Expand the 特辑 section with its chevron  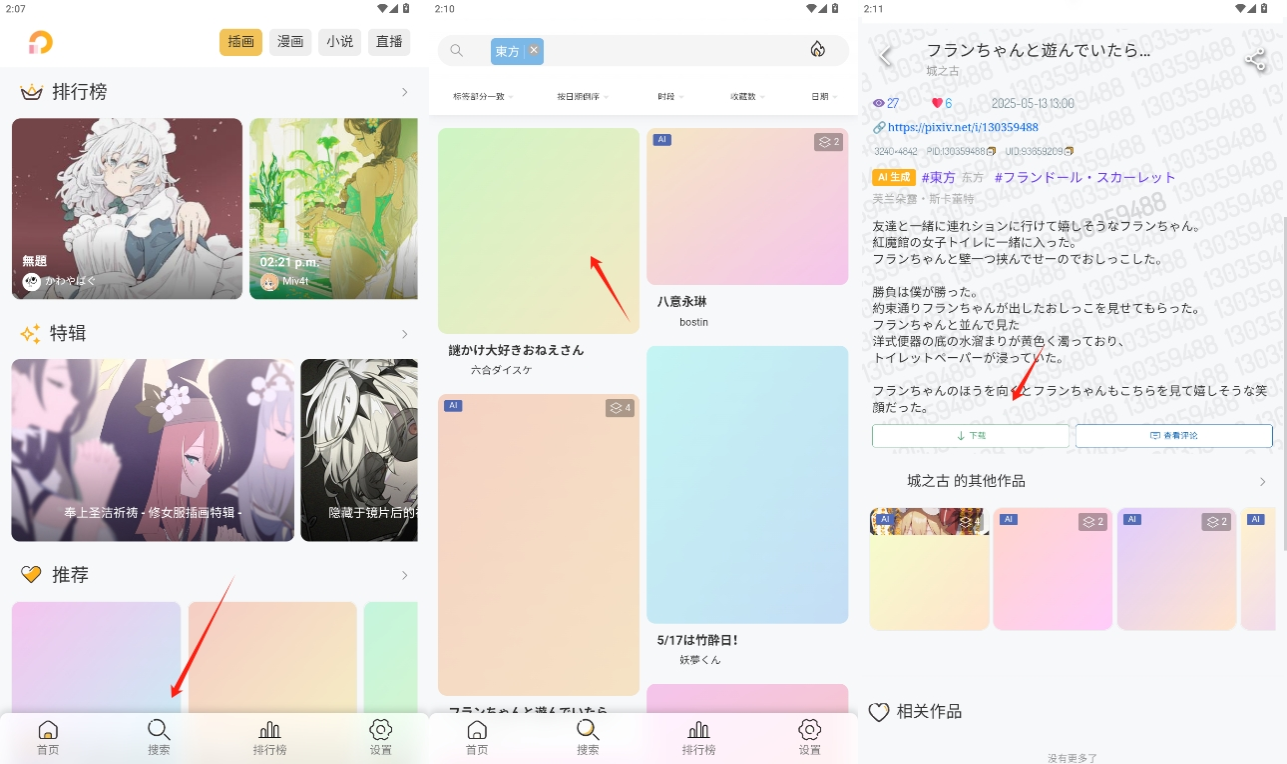405,334
